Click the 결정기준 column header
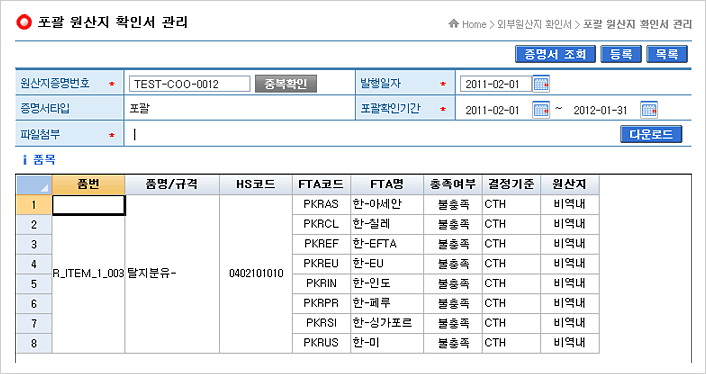706x374 pixels. pyautogui.click(x=511, y=185)
